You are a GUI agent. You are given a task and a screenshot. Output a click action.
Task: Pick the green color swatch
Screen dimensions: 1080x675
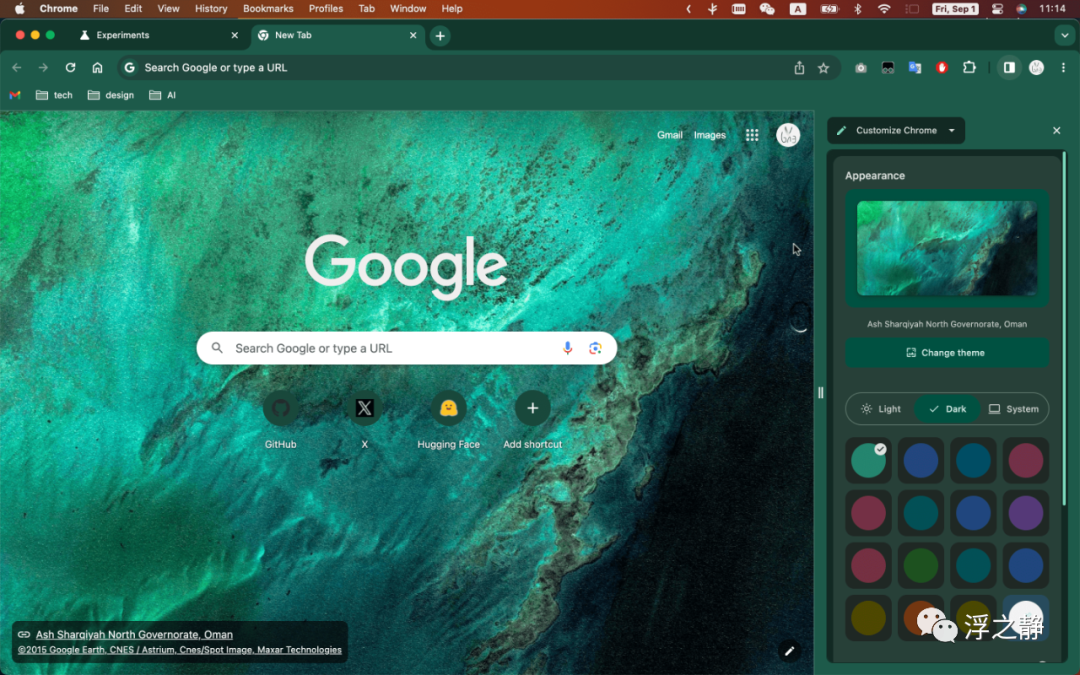pyautogui.click(x=921, y=565)
